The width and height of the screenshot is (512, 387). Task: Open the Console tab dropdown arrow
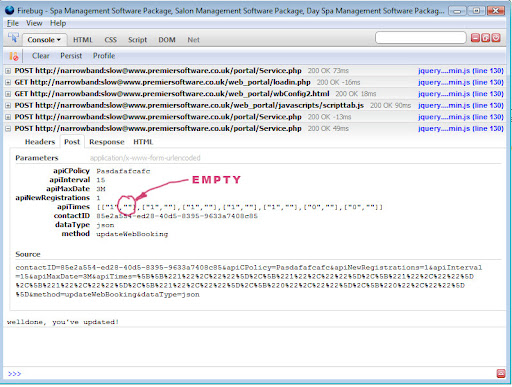tap(59, 40)
